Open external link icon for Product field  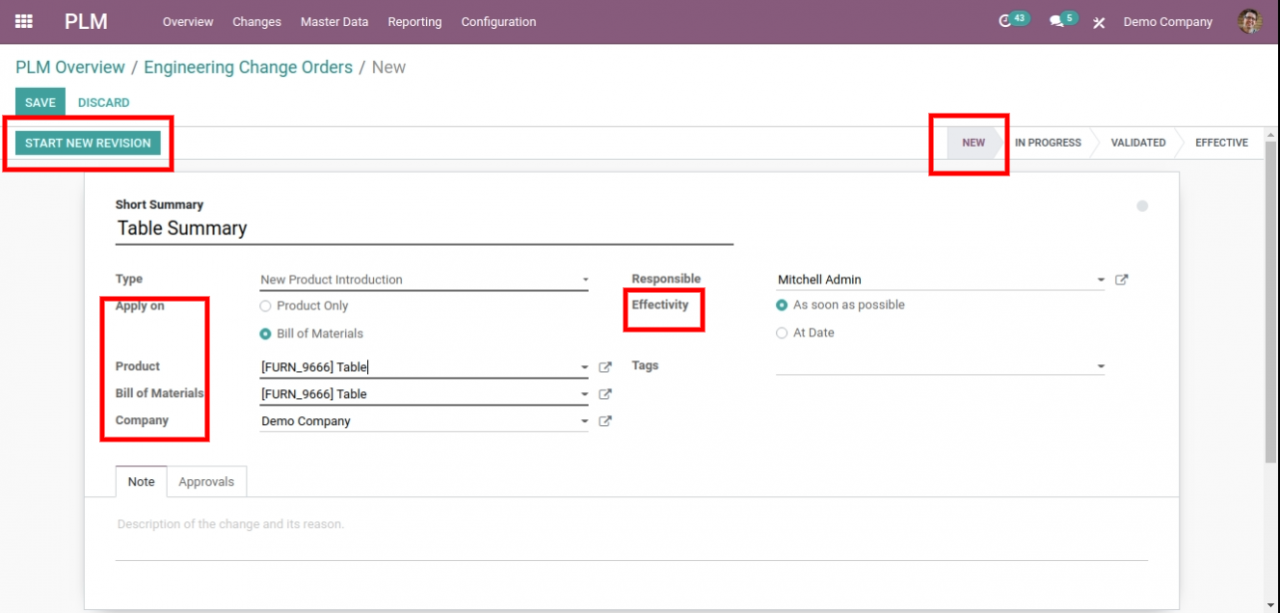605,367
